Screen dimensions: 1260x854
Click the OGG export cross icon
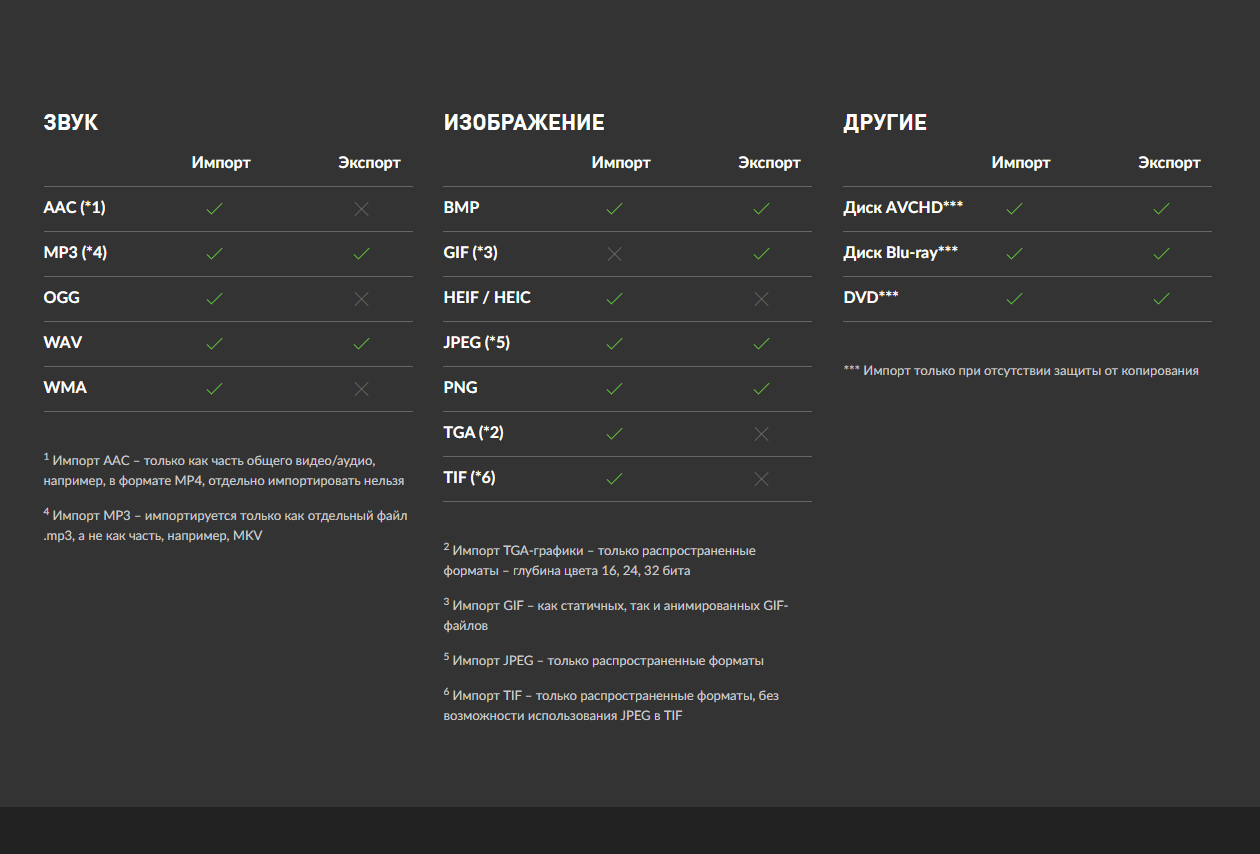pyautogui.click(x=361, y=299)
